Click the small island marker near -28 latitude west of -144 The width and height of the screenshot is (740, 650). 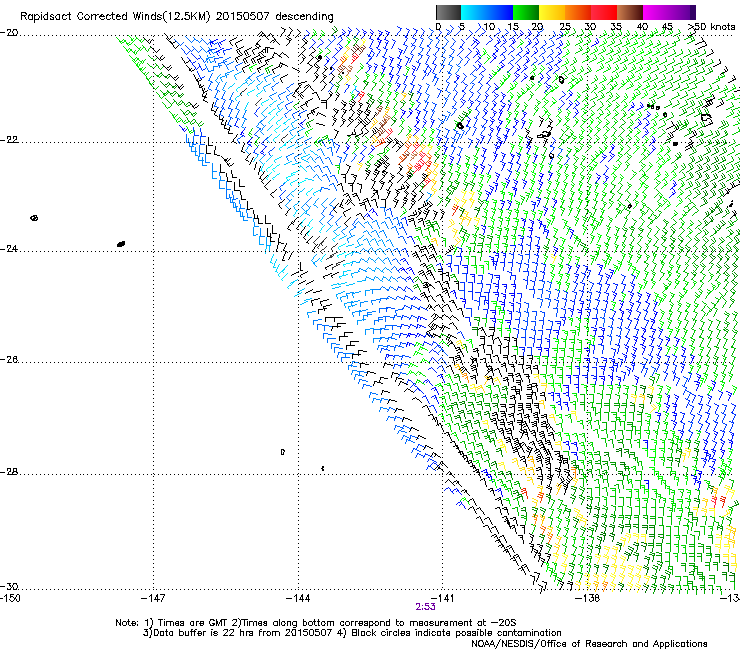click(283, 452)
